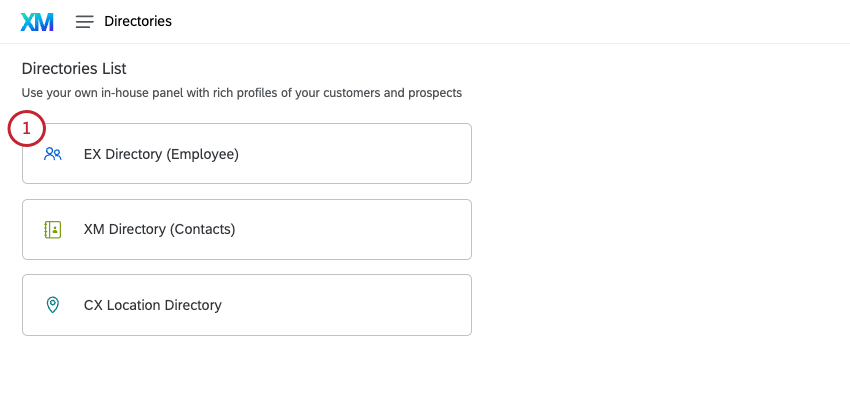Viewport: 850px width, 415px height.
Task: Click the word "(Employee)" in first card
Action: point(202,154)
